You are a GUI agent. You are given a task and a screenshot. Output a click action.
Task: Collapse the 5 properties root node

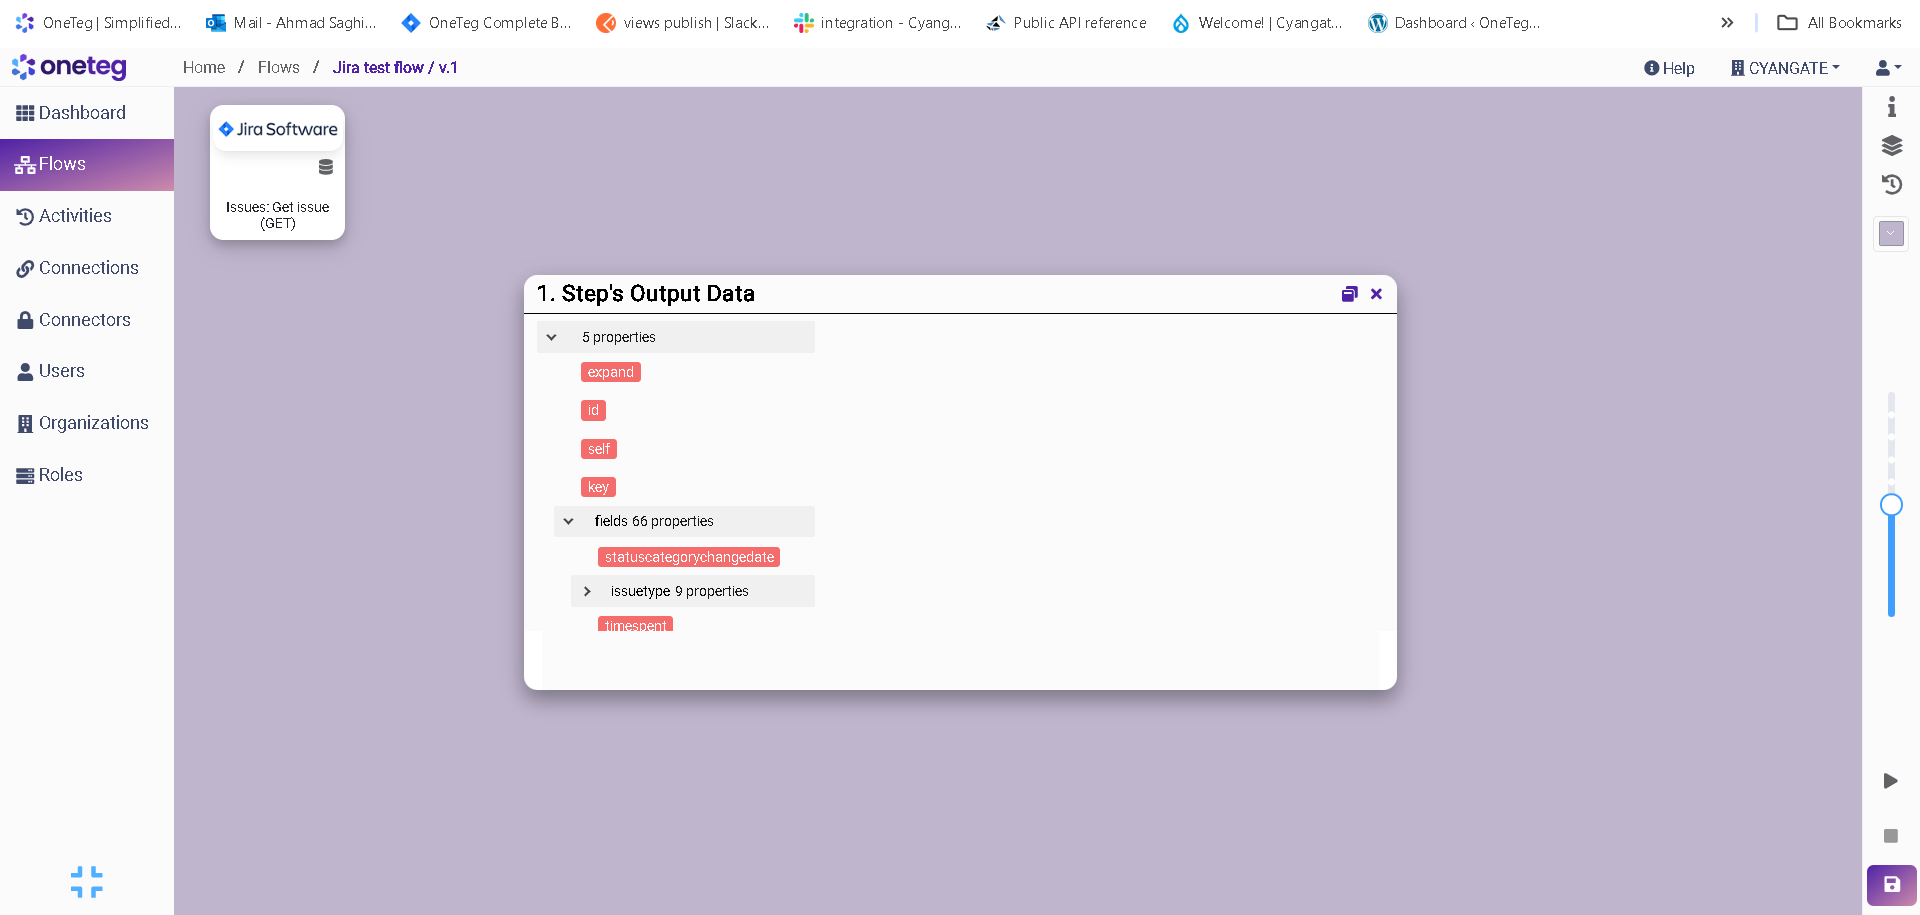pyautogui.click(x=551, y=338)
